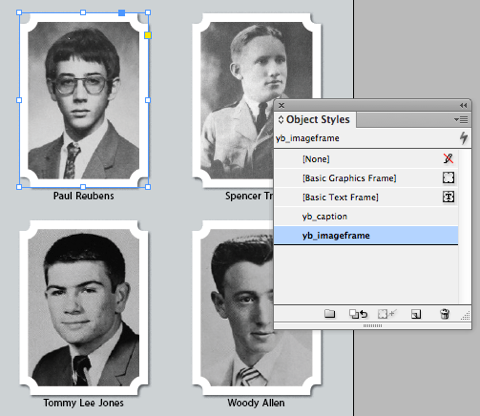Select the Object Styles tab
Screen dimensions: 480x416
pyautogui.click(x=315, y=119)
